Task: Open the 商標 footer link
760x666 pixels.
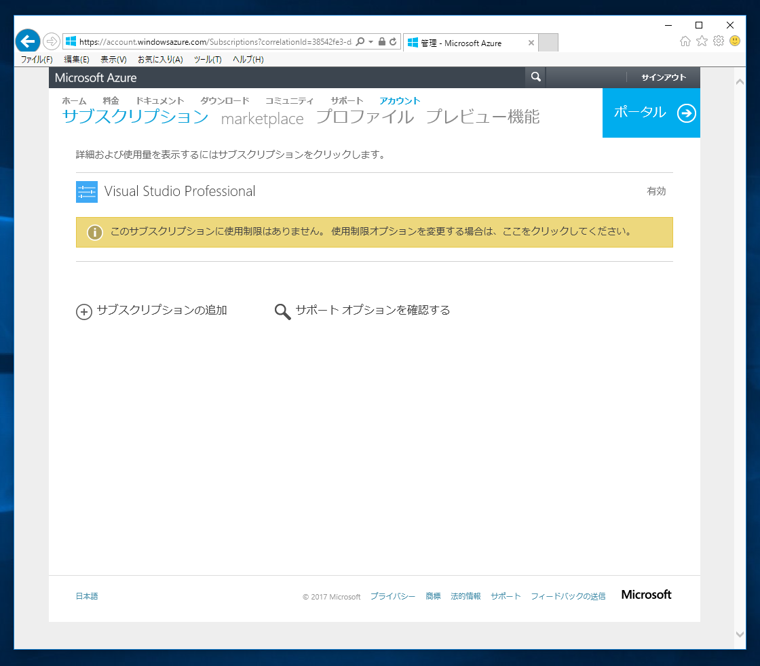Action: coord(433,596)
